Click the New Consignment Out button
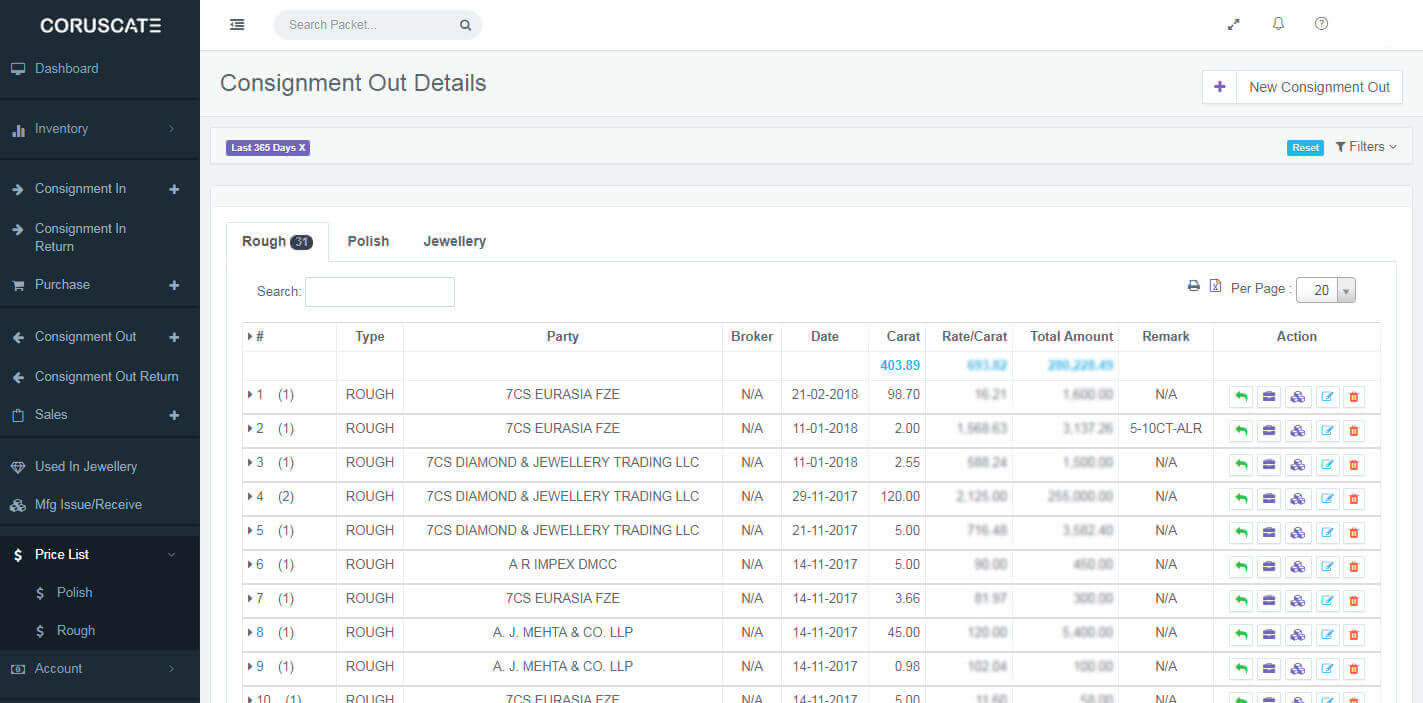Viewport: 1423px width, 703px height. [x=1301, y=87]
